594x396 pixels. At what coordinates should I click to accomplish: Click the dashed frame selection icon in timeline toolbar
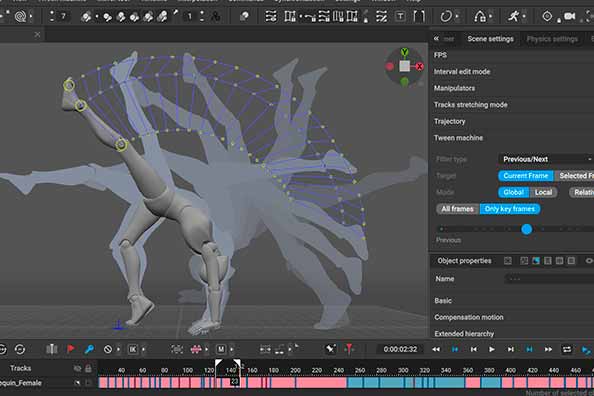point(177,349)
